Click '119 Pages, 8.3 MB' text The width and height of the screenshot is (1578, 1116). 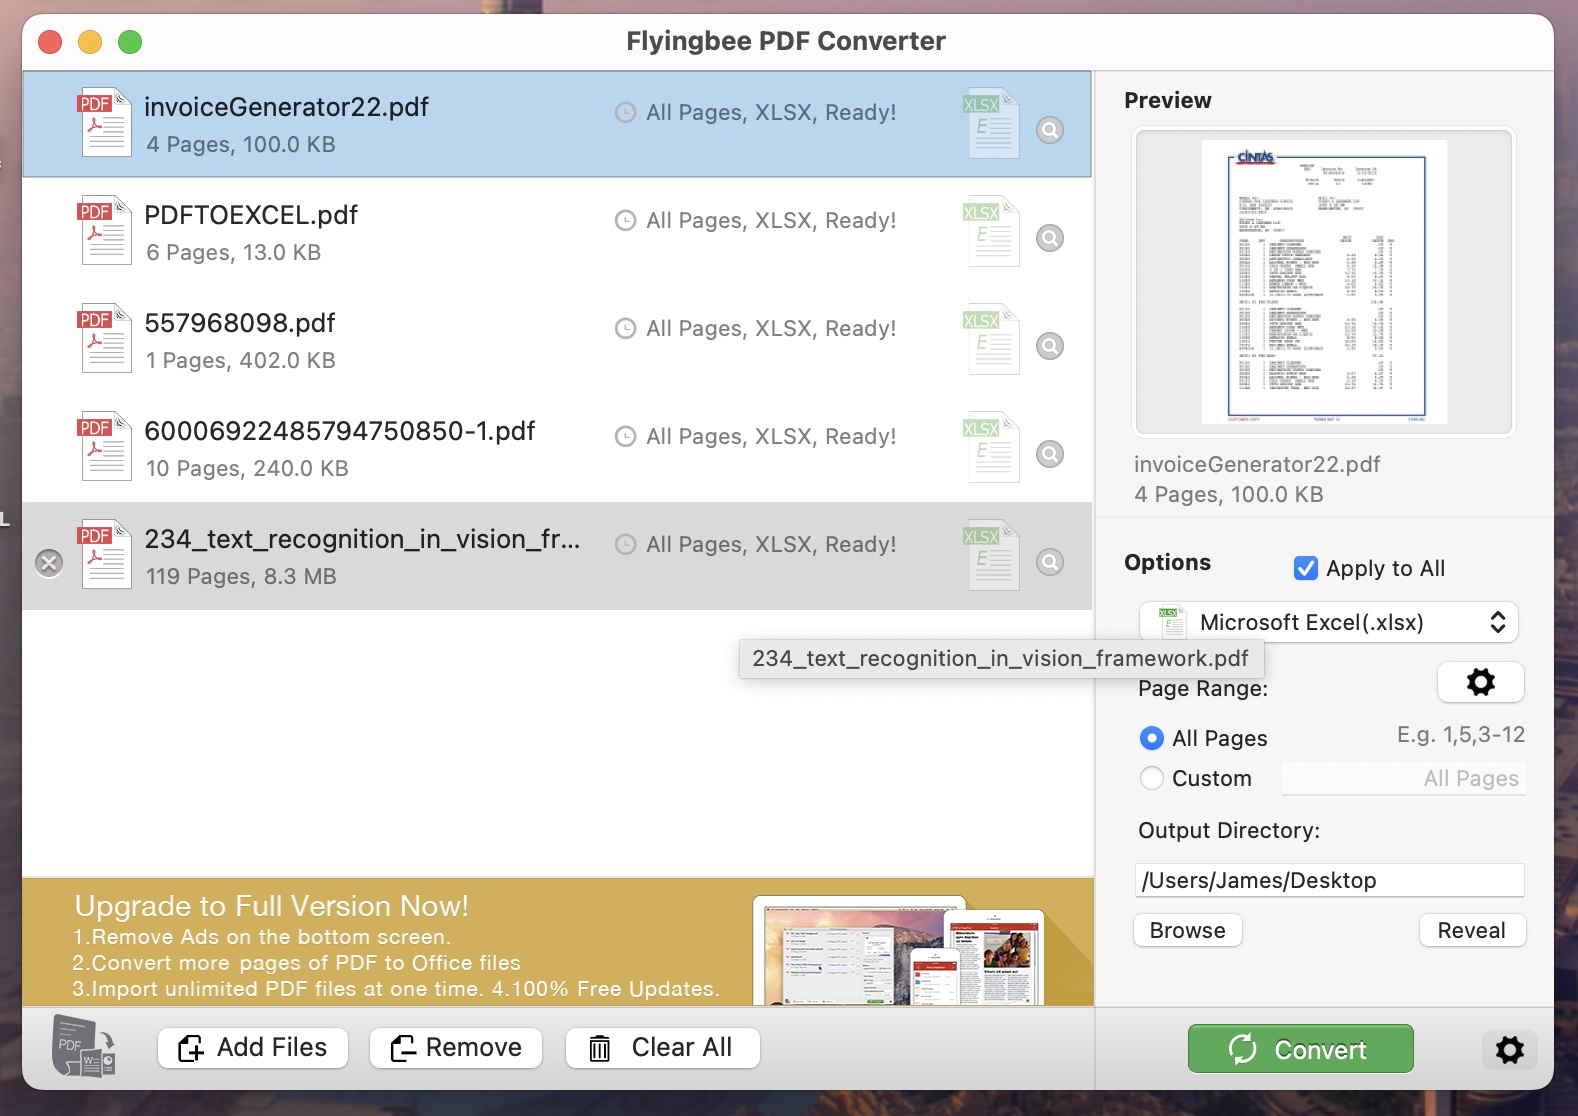[x=241, y=576]
